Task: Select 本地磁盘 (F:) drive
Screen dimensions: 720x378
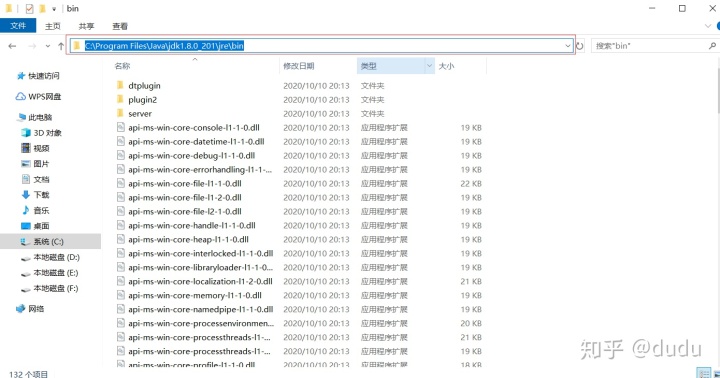Action: click(56, 288)
